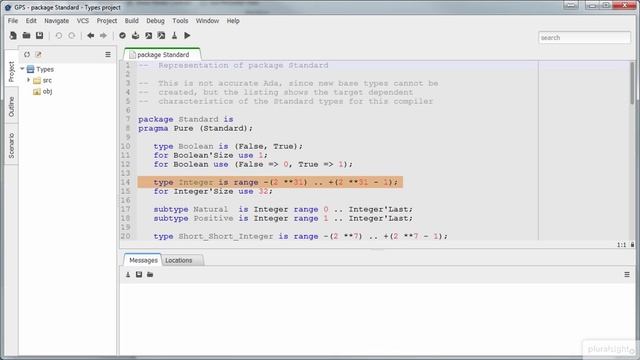Reload the project view with refresh icon

[27, 54]
